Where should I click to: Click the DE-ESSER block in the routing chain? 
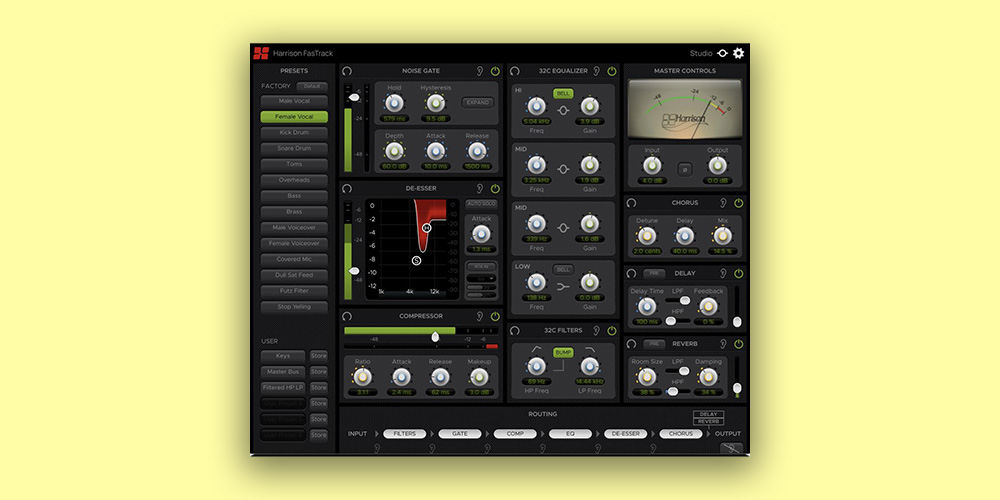[625, 434]
